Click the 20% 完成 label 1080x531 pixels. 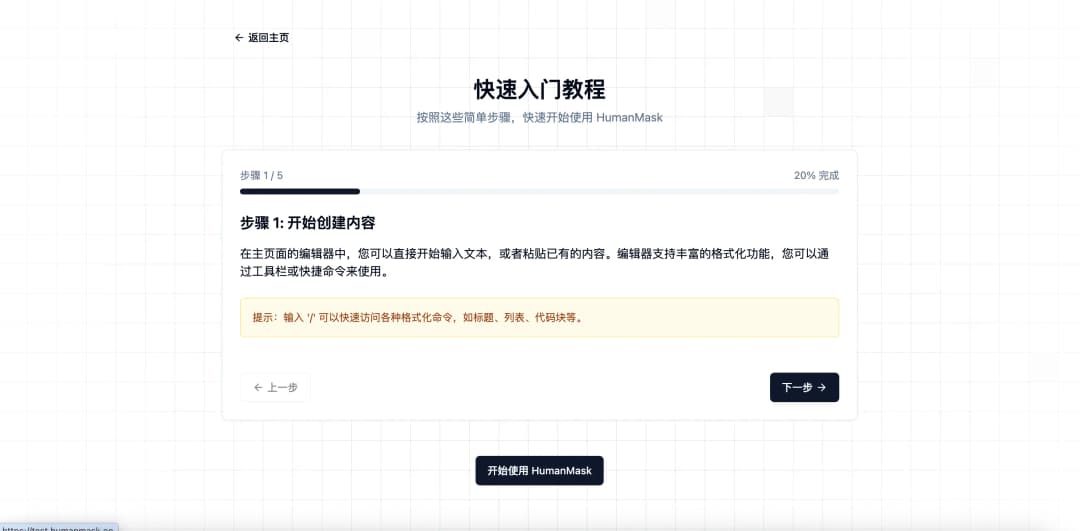816,176
